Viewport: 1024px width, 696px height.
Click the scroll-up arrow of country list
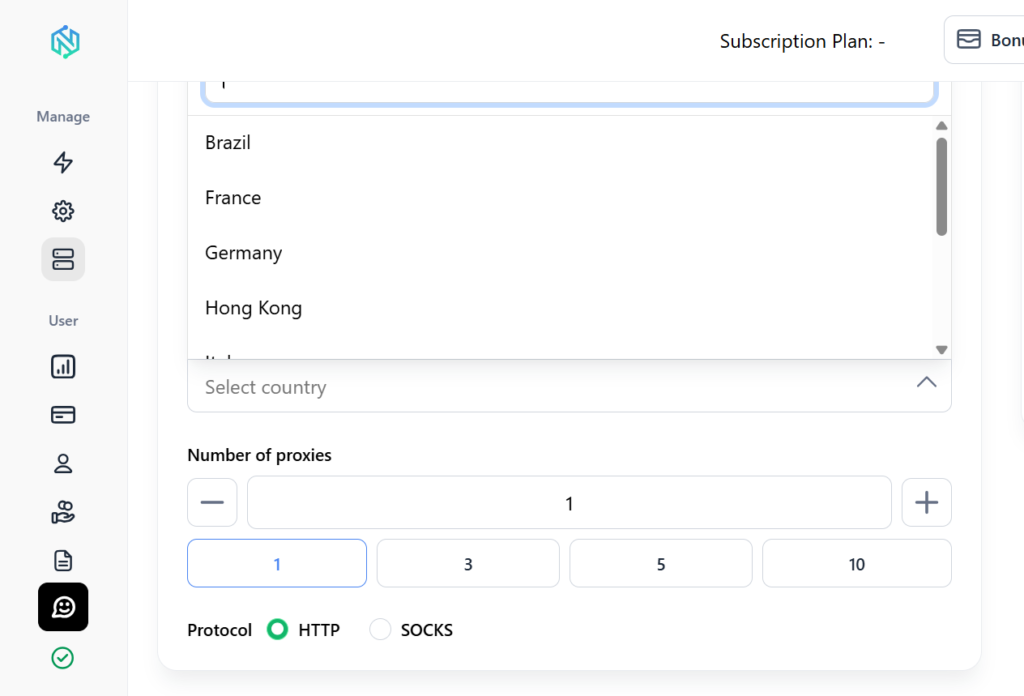942,126
